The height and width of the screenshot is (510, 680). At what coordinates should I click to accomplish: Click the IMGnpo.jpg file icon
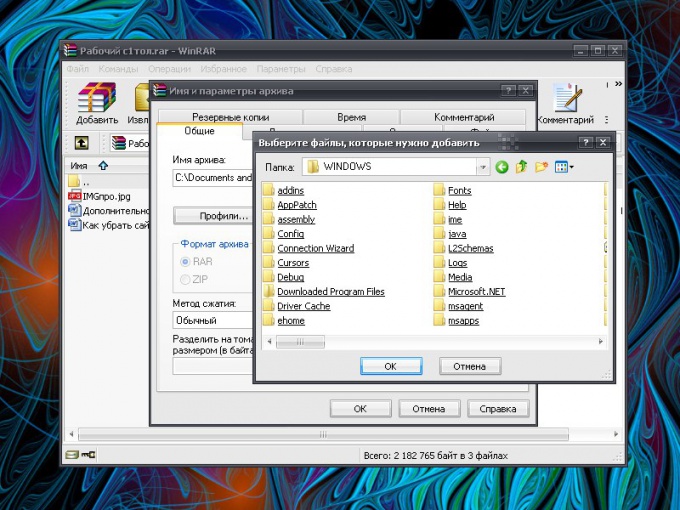point(75,196)
